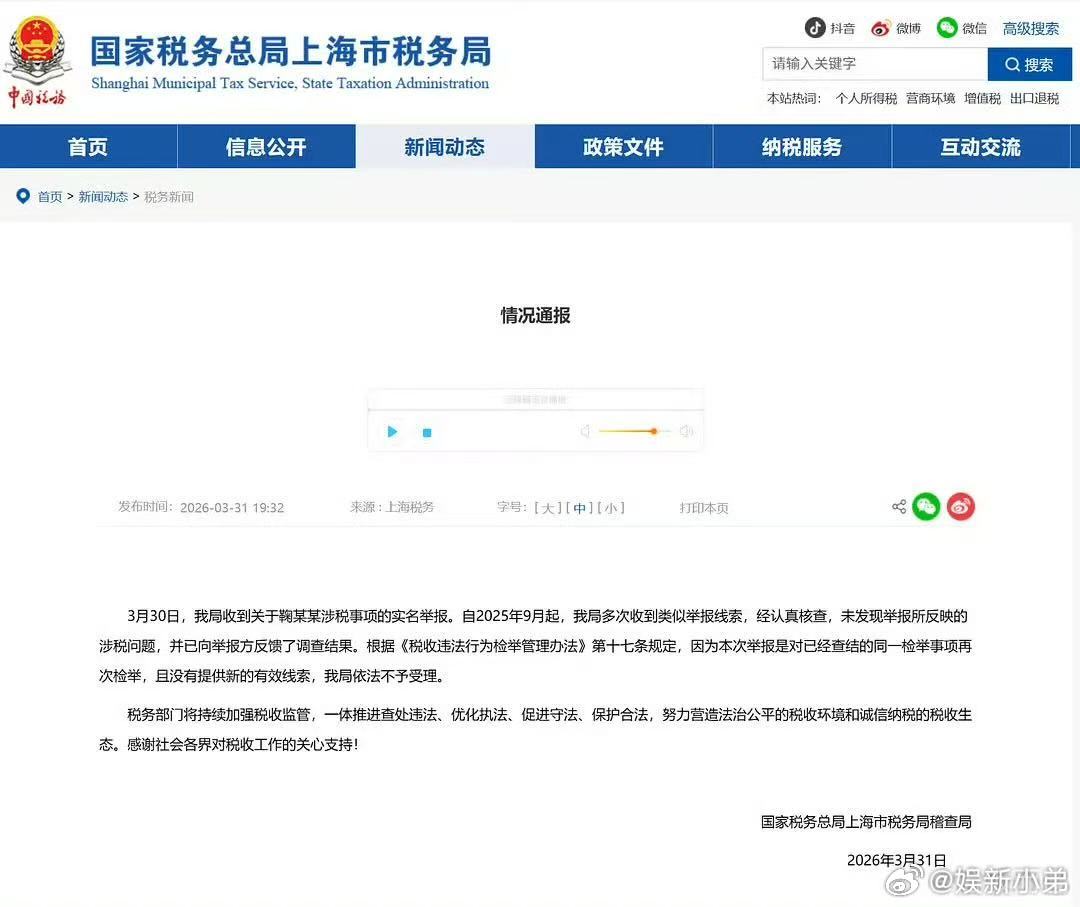Open the Weibo icon at top right

pyautogui.click(x=879, y=28)
